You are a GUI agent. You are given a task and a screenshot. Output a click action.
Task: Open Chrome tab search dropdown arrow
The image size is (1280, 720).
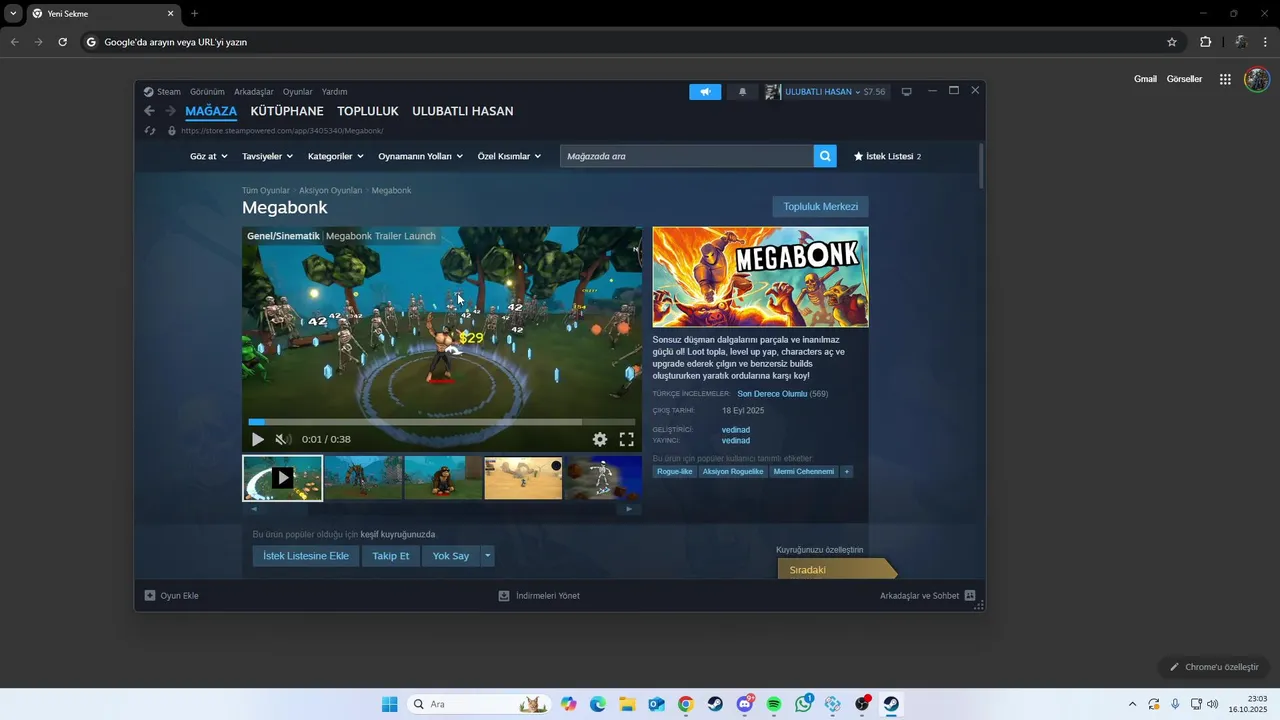point(13,13)
